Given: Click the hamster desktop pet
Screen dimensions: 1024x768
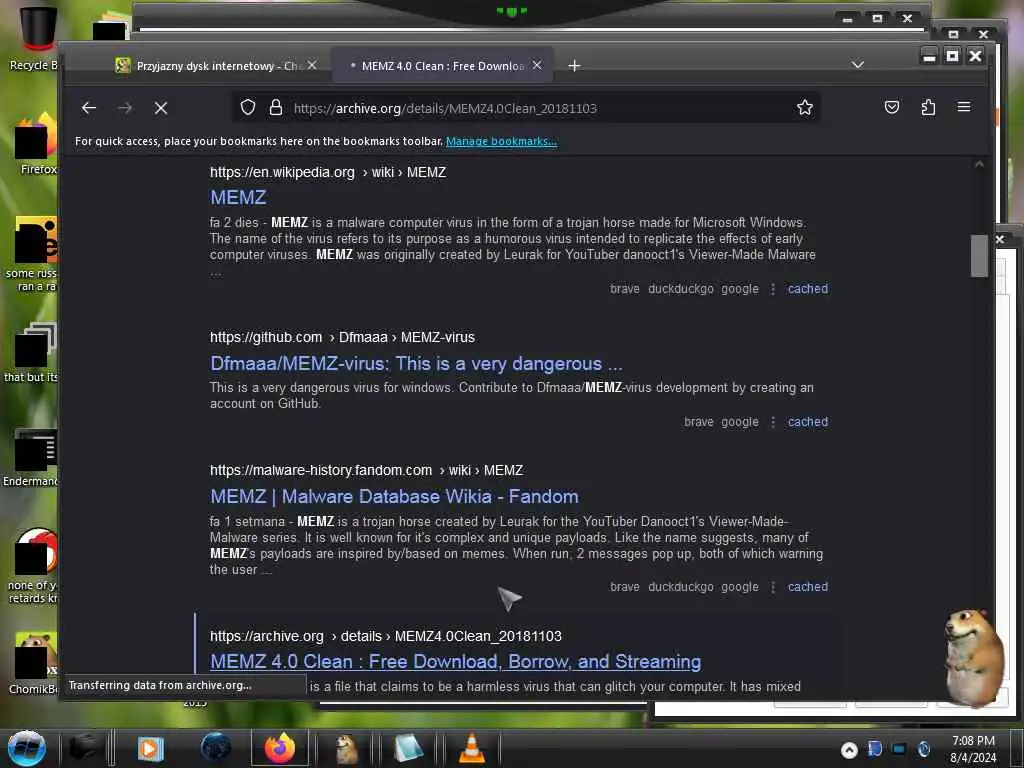Looking at the screenshot, I should (x=973, y=656).
